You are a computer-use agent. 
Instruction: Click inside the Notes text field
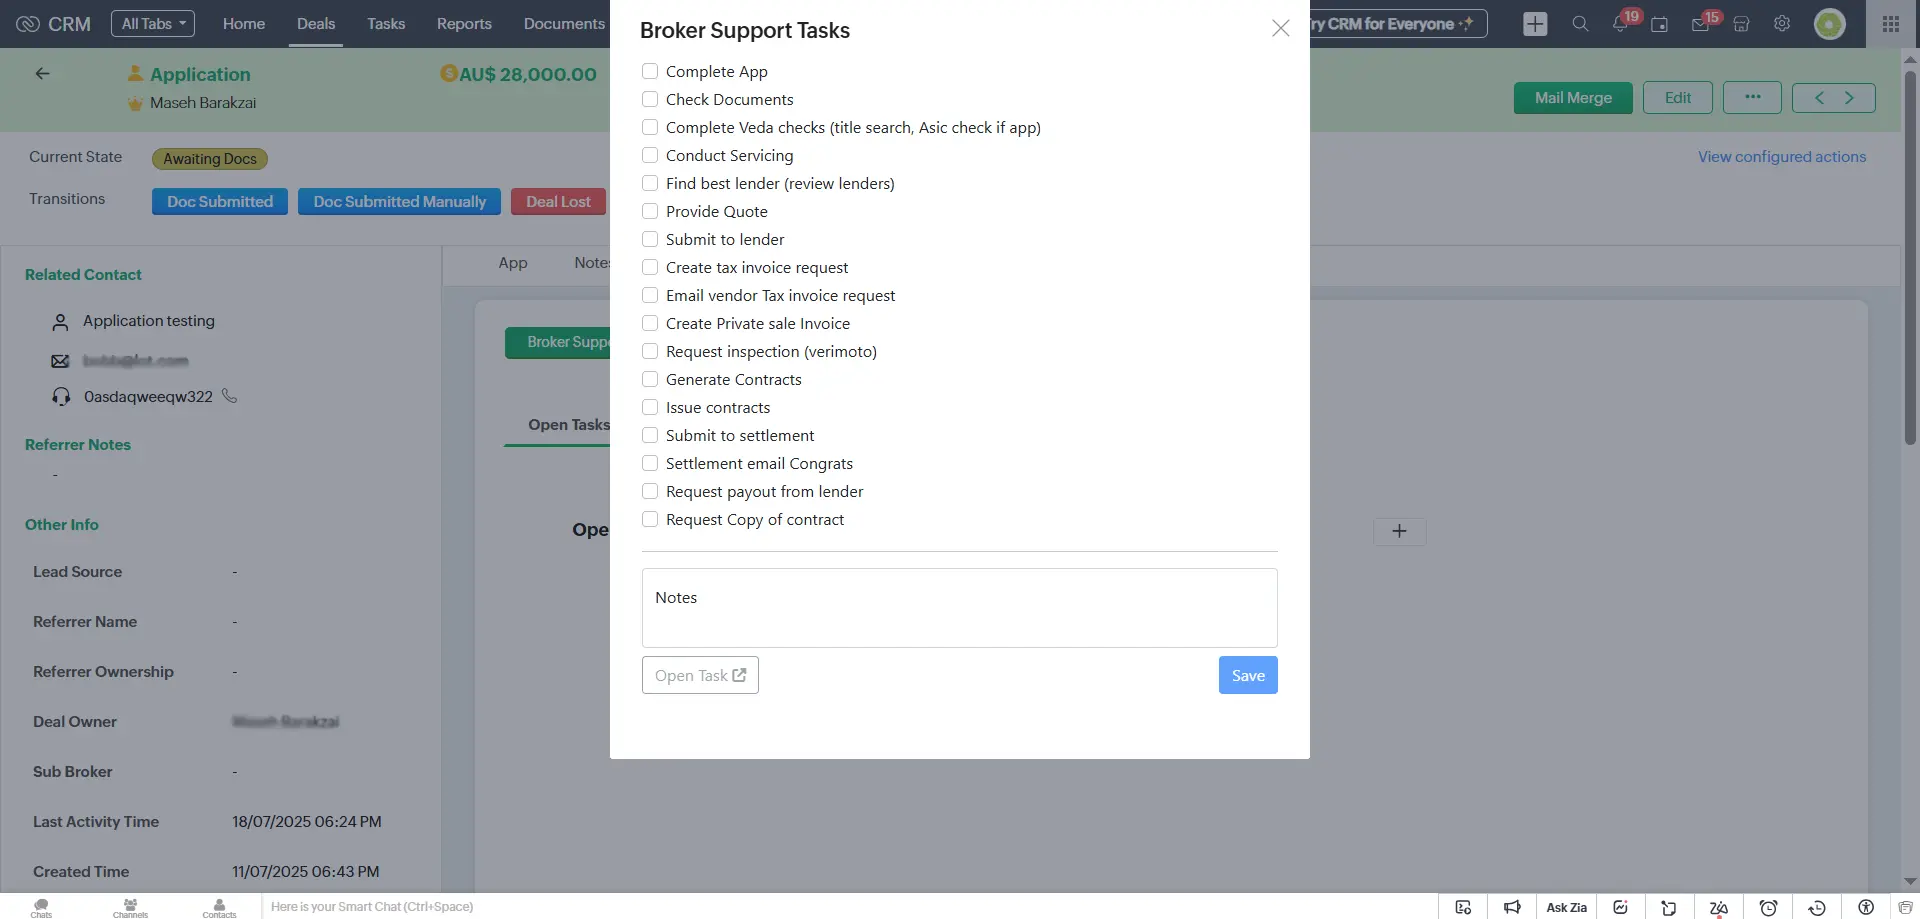point(960,608)
